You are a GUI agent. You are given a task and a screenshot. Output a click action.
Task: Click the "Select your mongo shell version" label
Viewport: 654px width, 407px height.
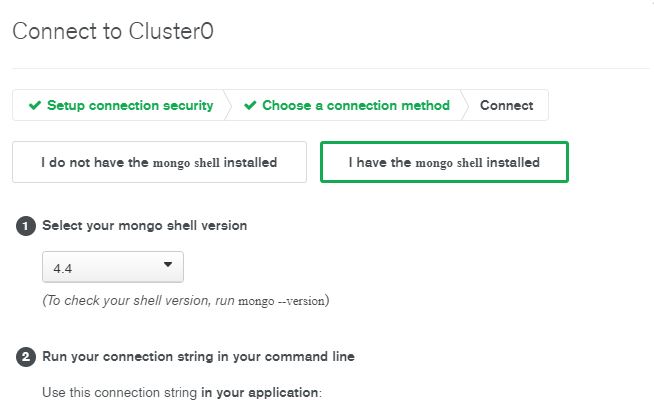[x=144, y=226]
